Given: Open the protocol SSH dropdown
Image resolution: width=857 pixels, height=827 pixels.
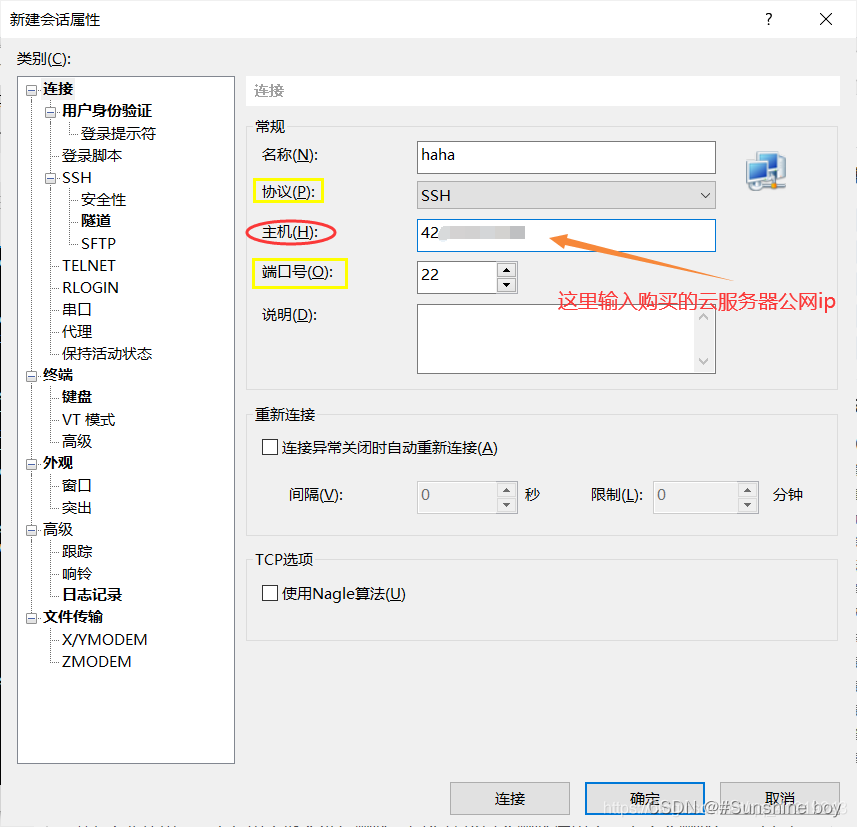Looking at the screenshot, I should point(566,195).
